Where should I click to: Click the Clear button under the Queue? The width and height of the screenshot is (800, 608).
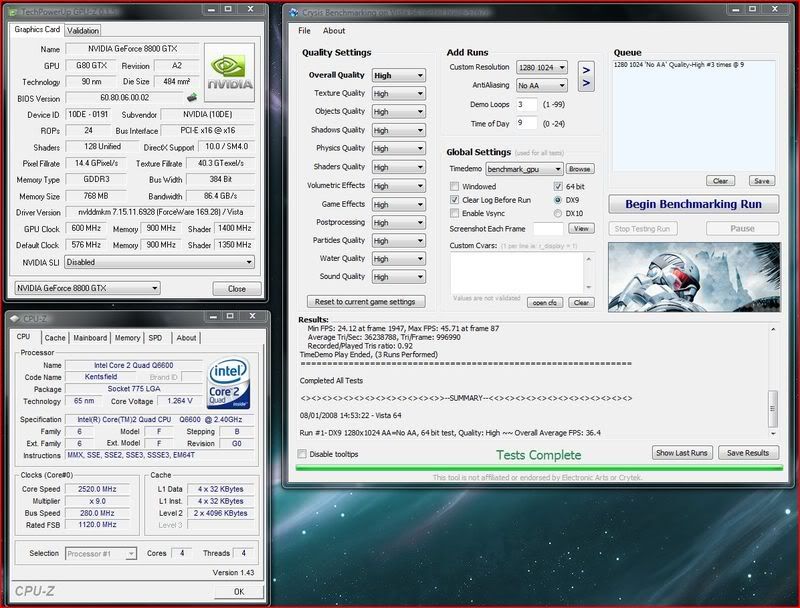click(720, 181)
